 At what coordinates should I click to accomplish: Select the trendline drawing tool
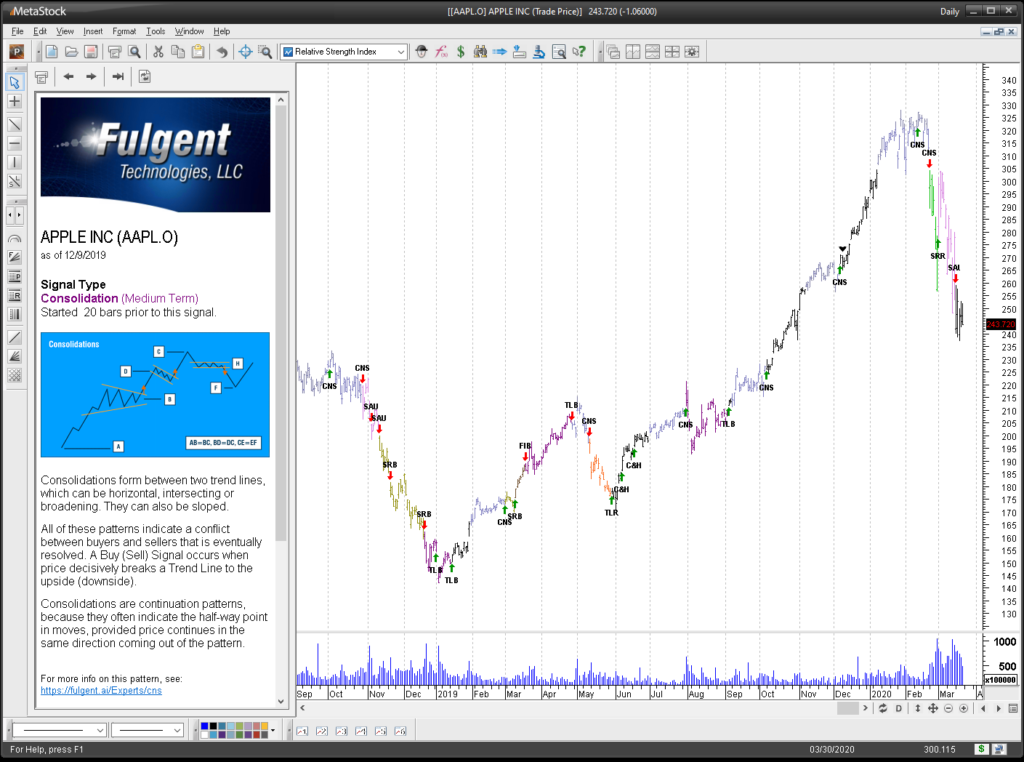click(15, 125)
